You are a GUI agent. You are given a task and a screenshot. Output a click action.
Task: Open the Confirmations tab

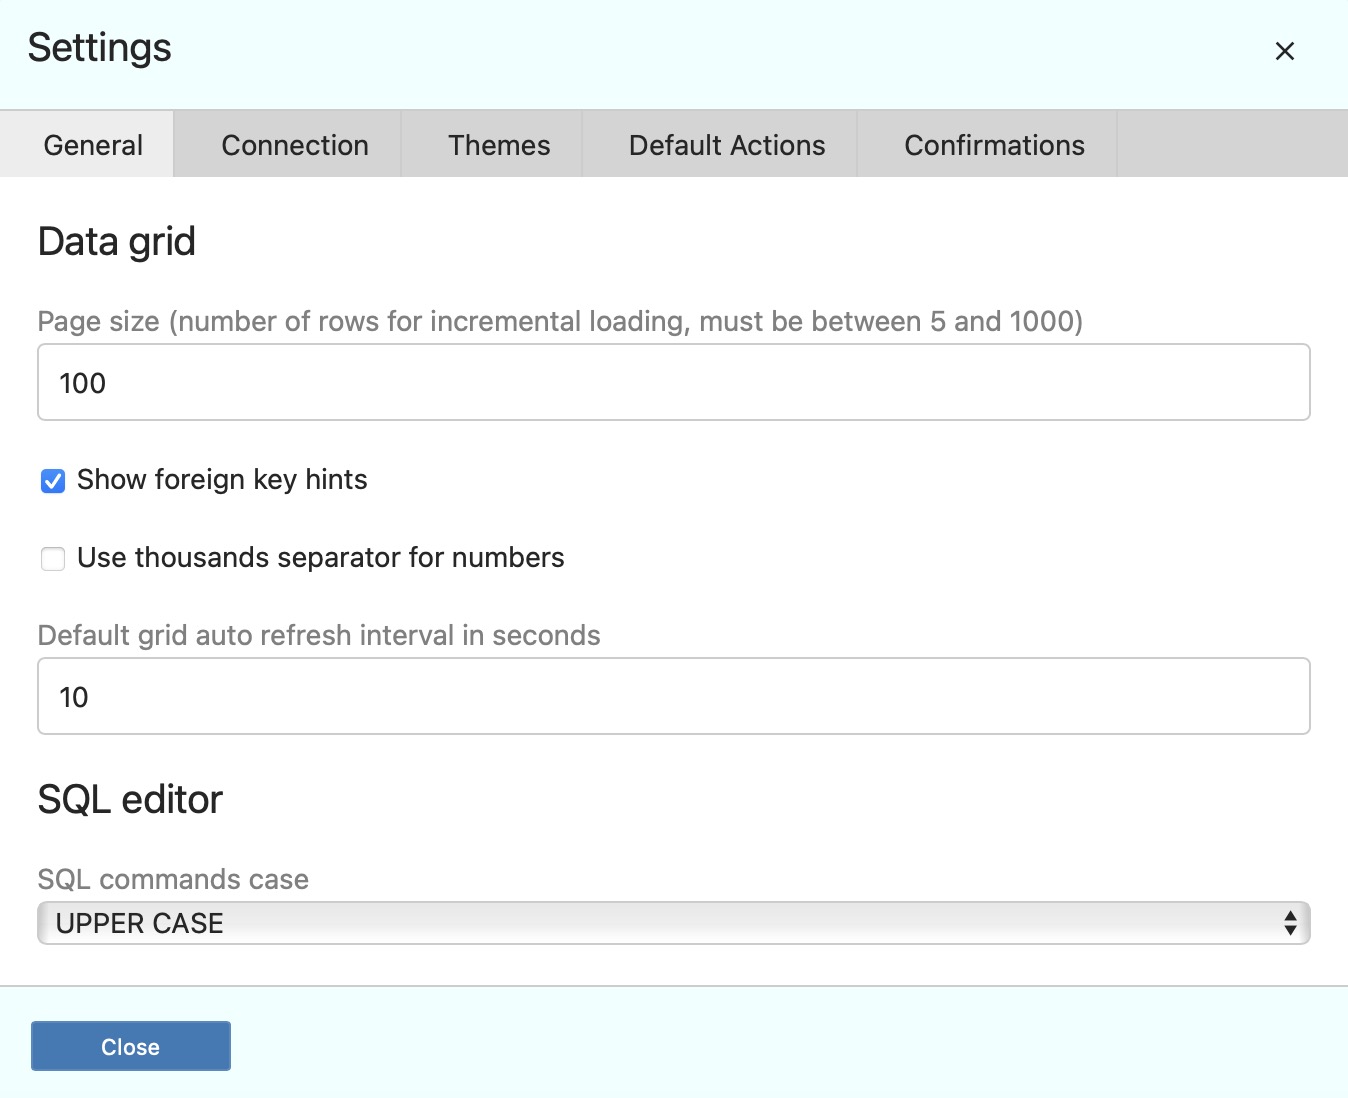(x=994, y=145)
